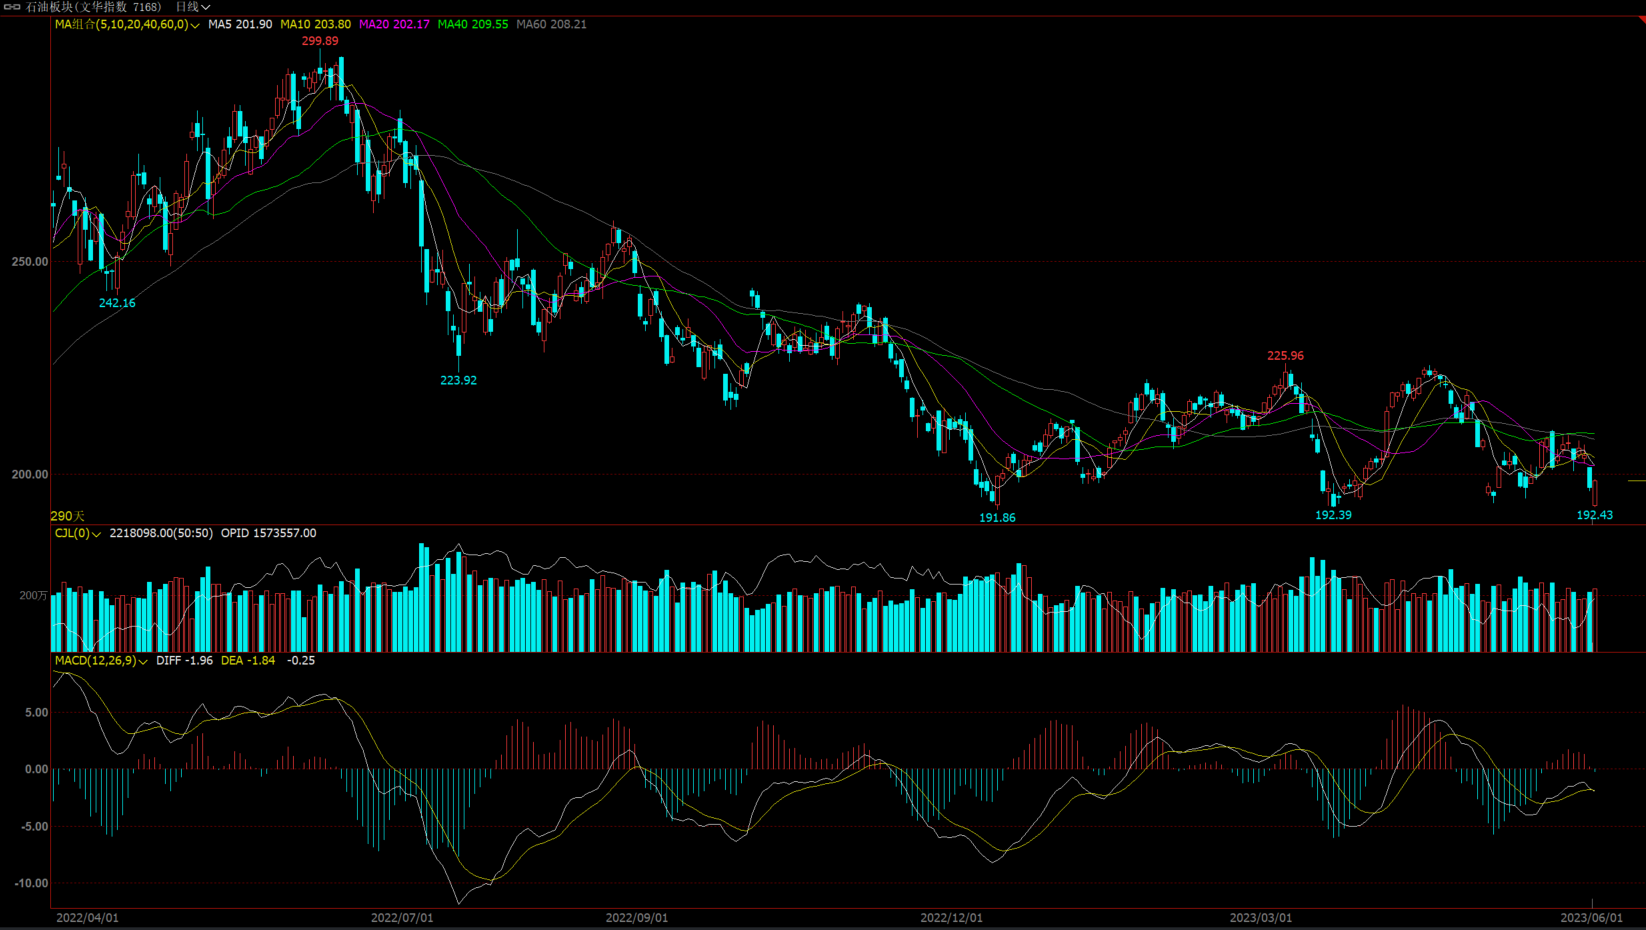Open the 日线 period dropdown
Screen dimensions: 1646x930
[x=193, y=7]
